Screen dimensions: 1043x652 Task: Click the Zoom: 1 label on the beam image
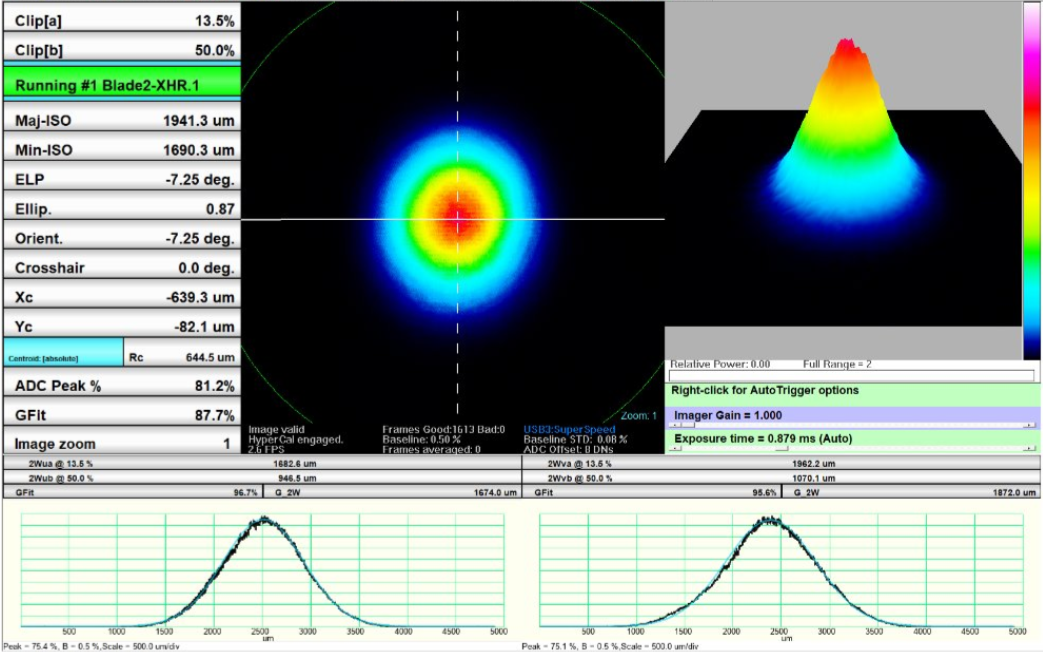pos(639,416)
